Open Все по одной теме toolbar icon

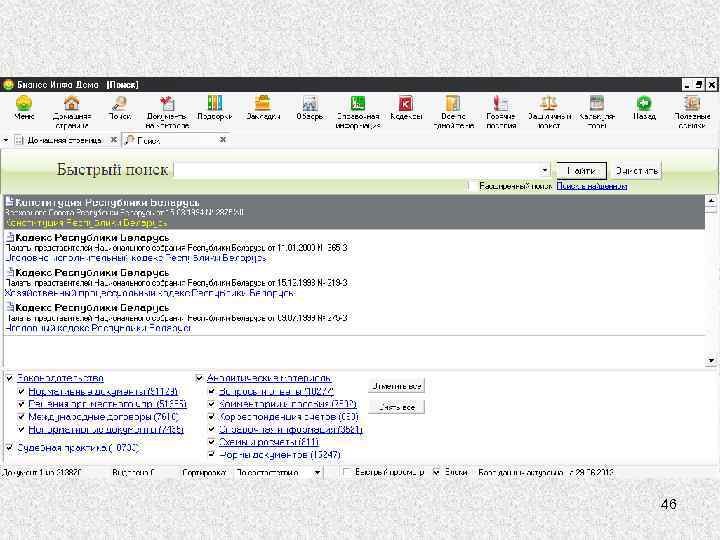[453, 103]
